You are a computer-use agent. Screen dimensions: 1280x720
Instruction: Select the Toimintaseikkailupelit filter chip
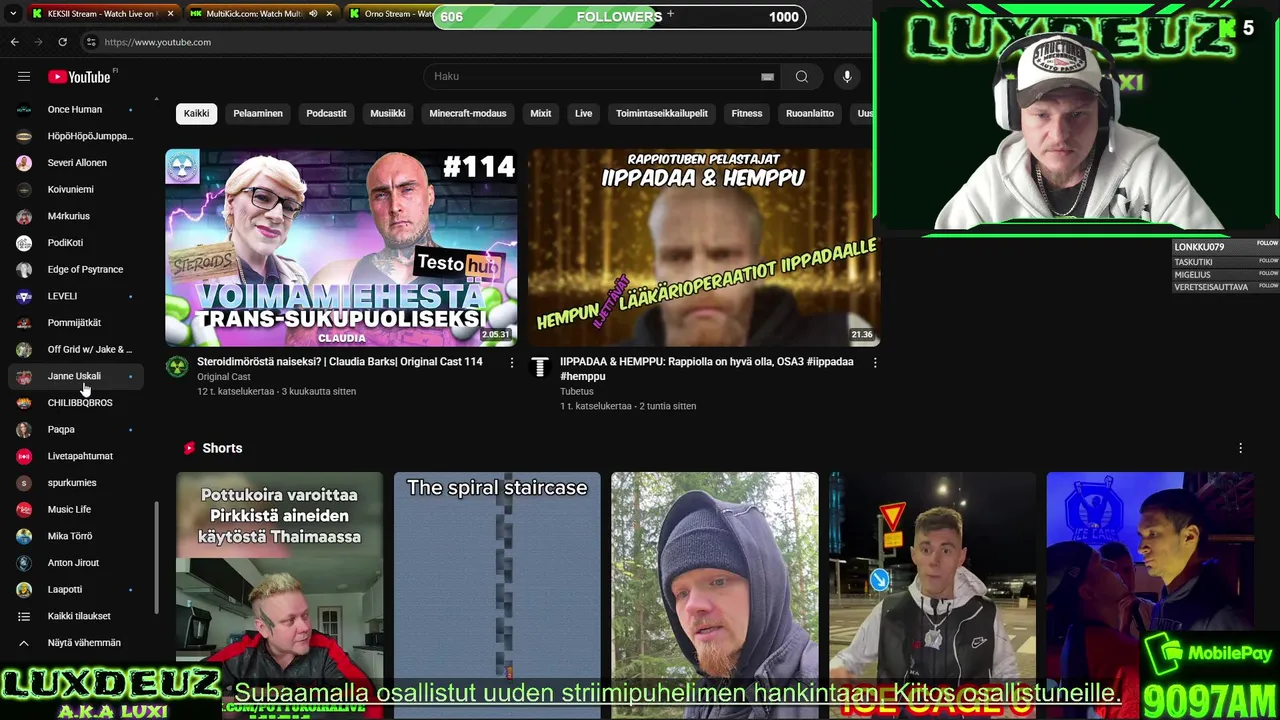(662, 113)
